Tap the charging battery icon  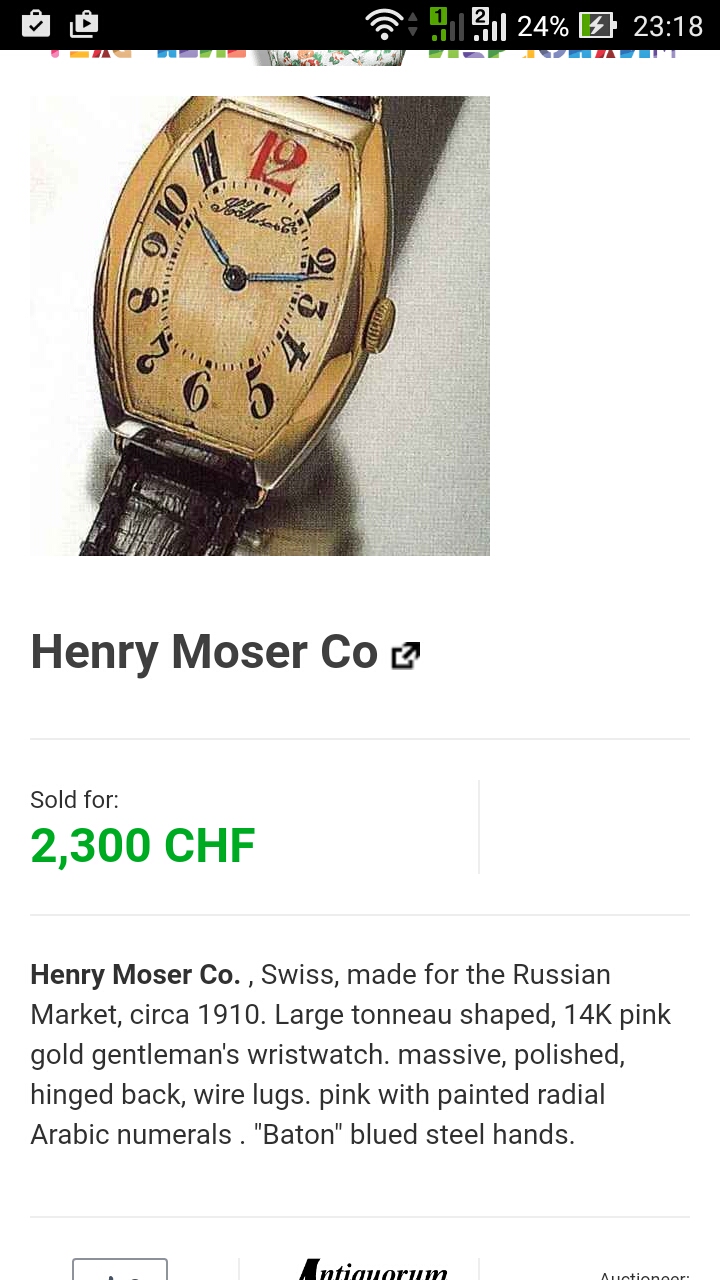tap(597, 25)
